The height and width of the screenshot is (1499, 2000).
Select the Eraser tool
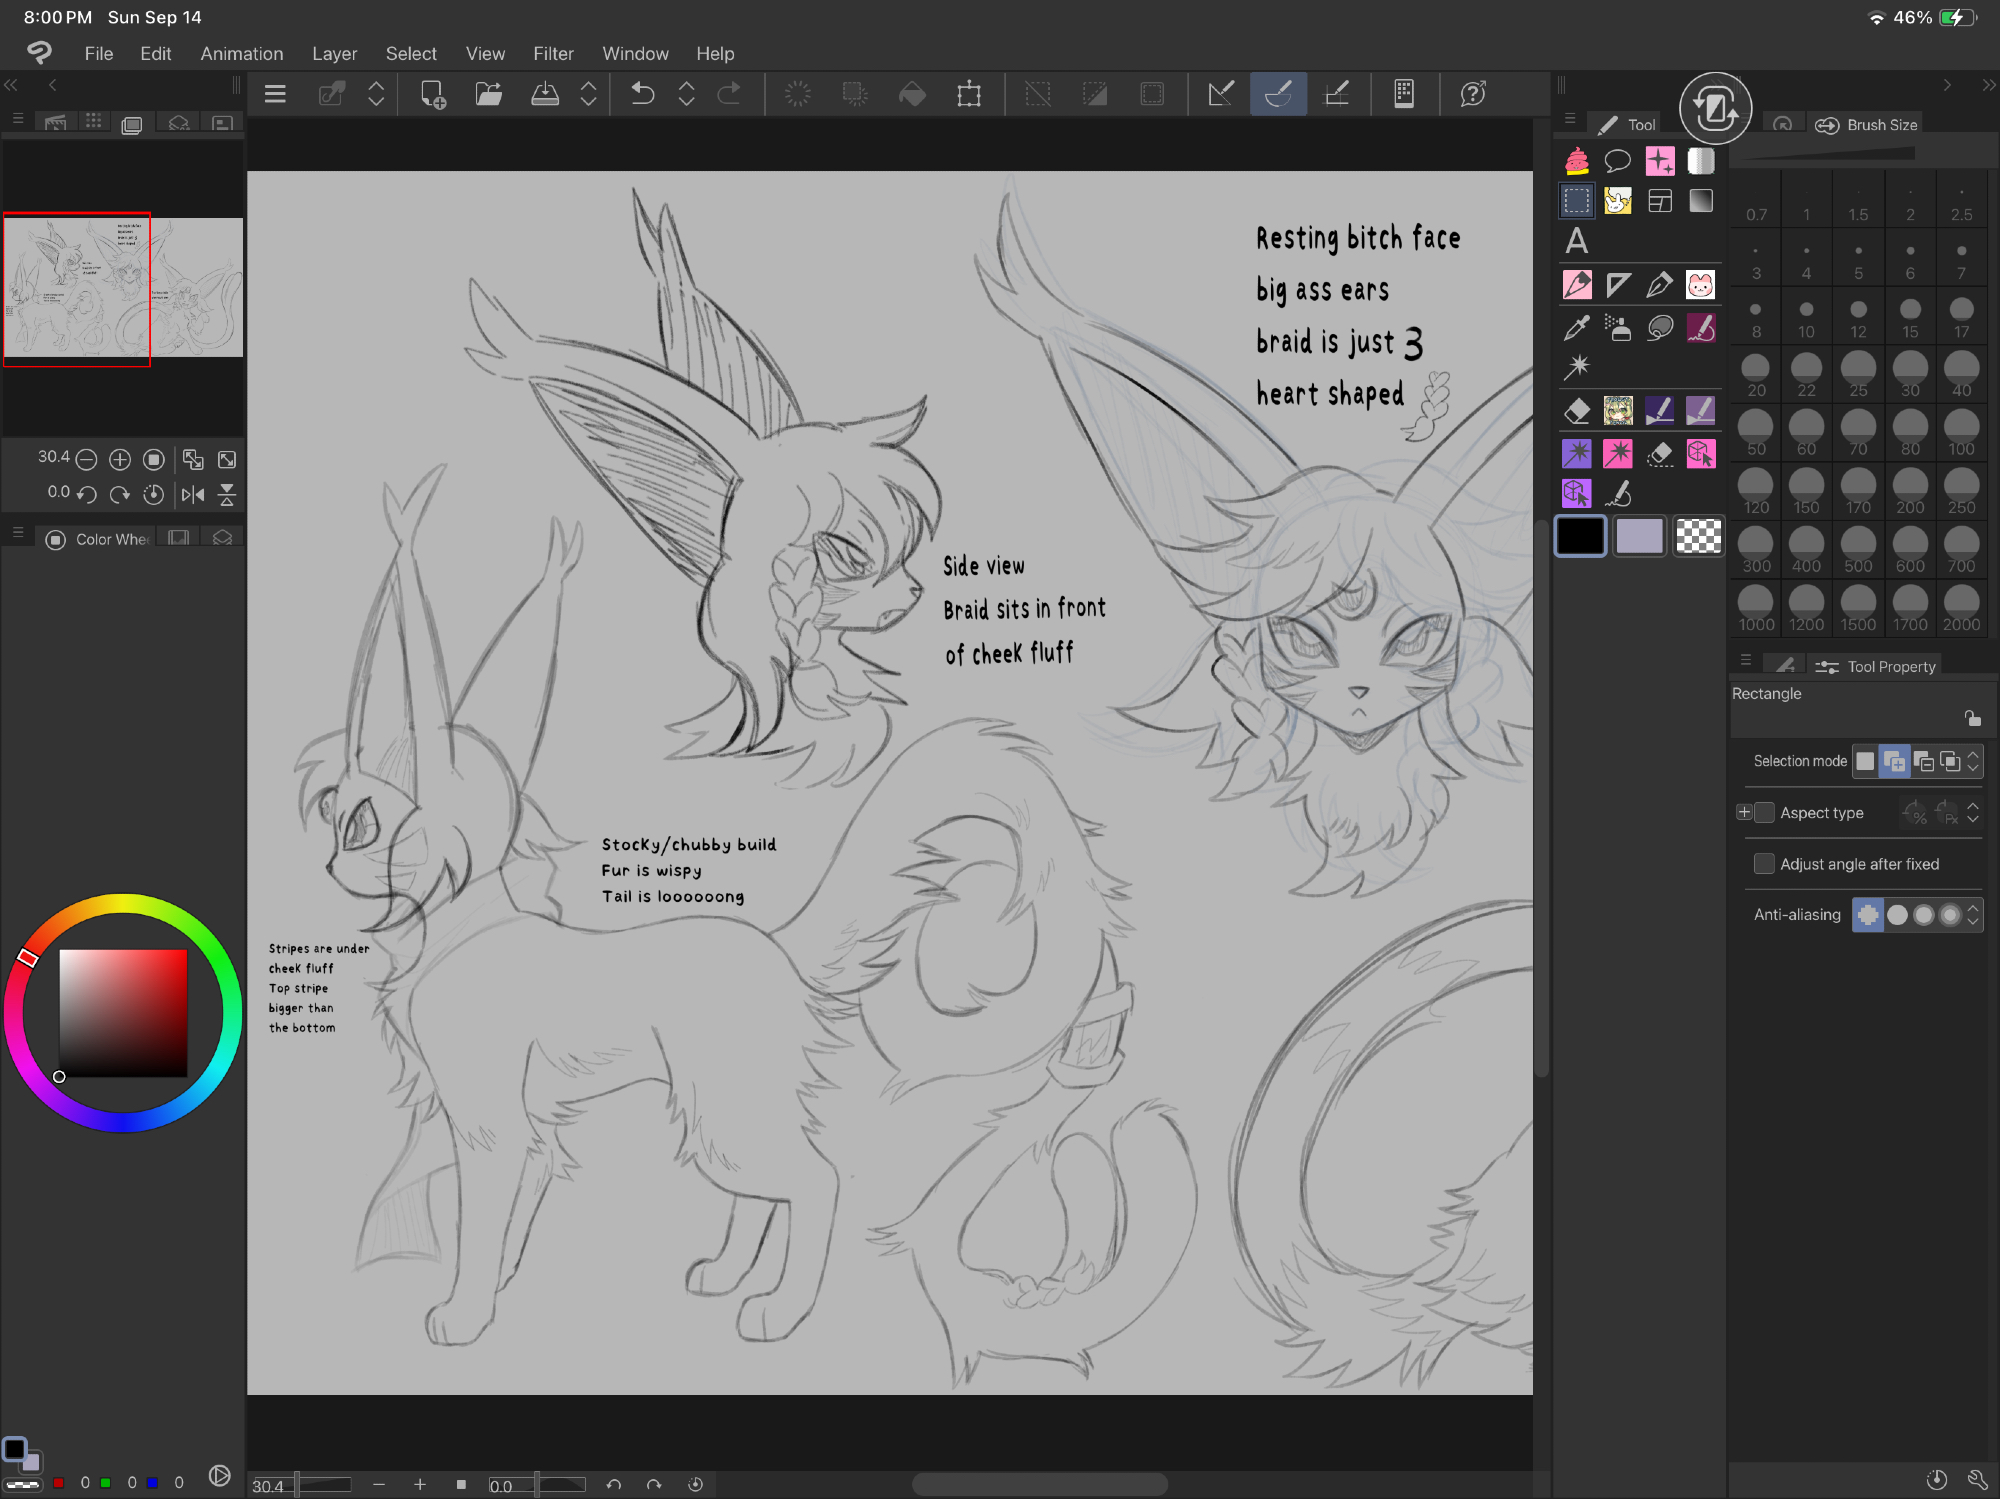(x=1576, y=410)
